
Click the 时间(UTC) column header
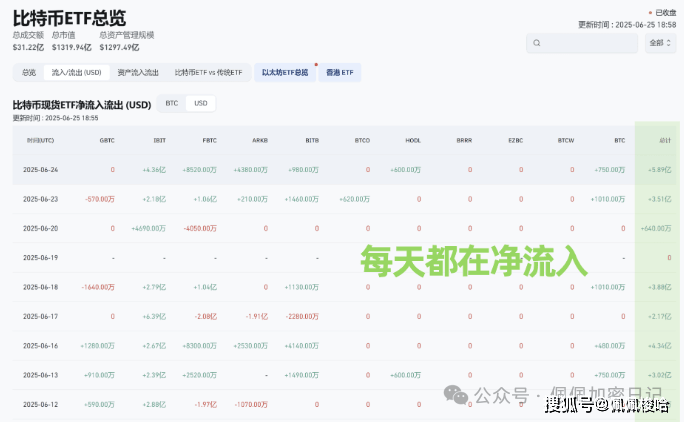[41, 141]
